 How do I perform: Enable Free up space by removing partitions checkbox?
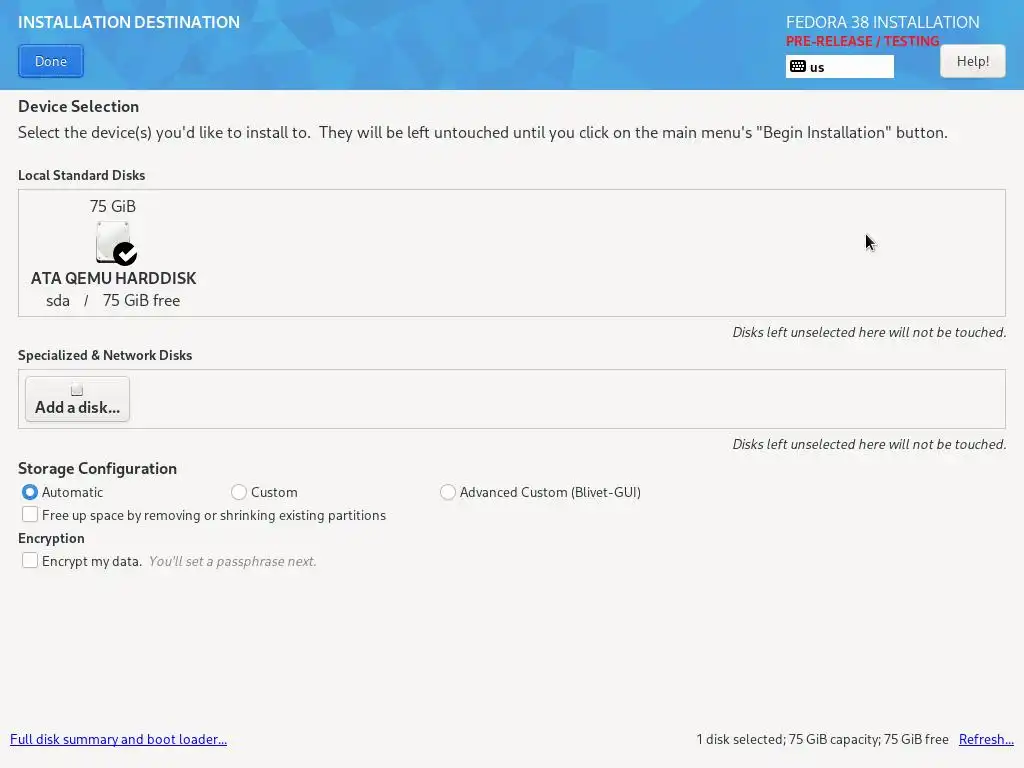click(29, 515)
